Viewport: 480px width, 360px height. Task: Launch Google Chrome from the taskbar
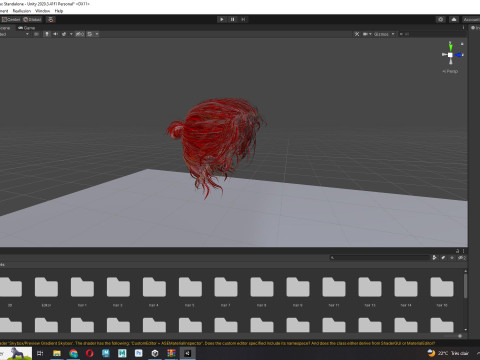73,353
